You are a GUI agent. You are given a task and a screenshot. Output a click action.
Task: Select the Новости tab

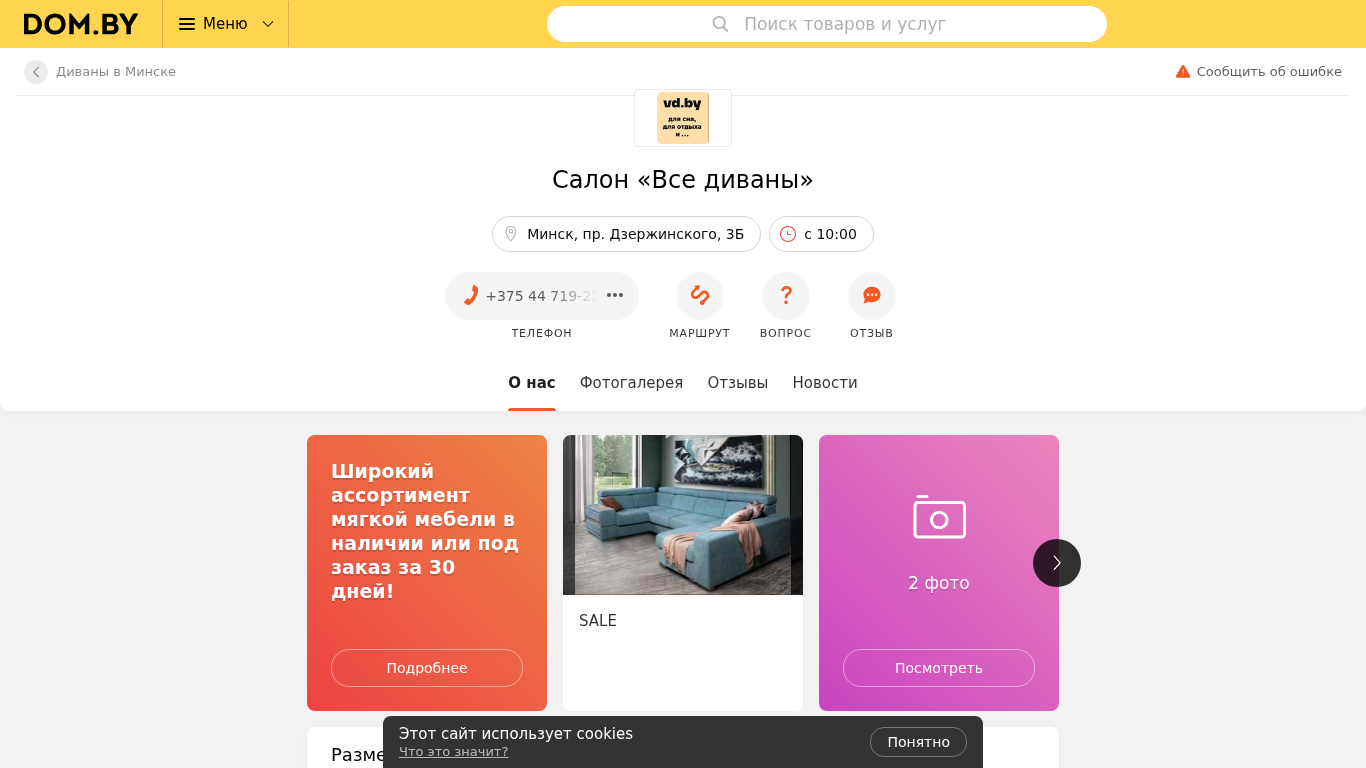pyautogui.click(x=825, y=383)
